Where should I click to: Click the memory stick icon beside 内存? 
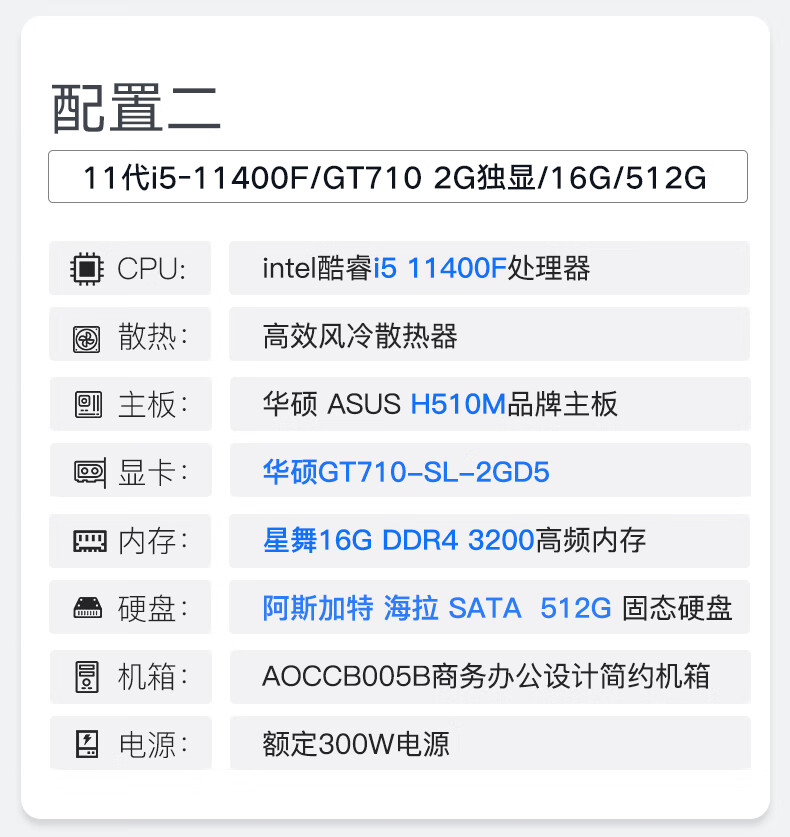(88, 541)
